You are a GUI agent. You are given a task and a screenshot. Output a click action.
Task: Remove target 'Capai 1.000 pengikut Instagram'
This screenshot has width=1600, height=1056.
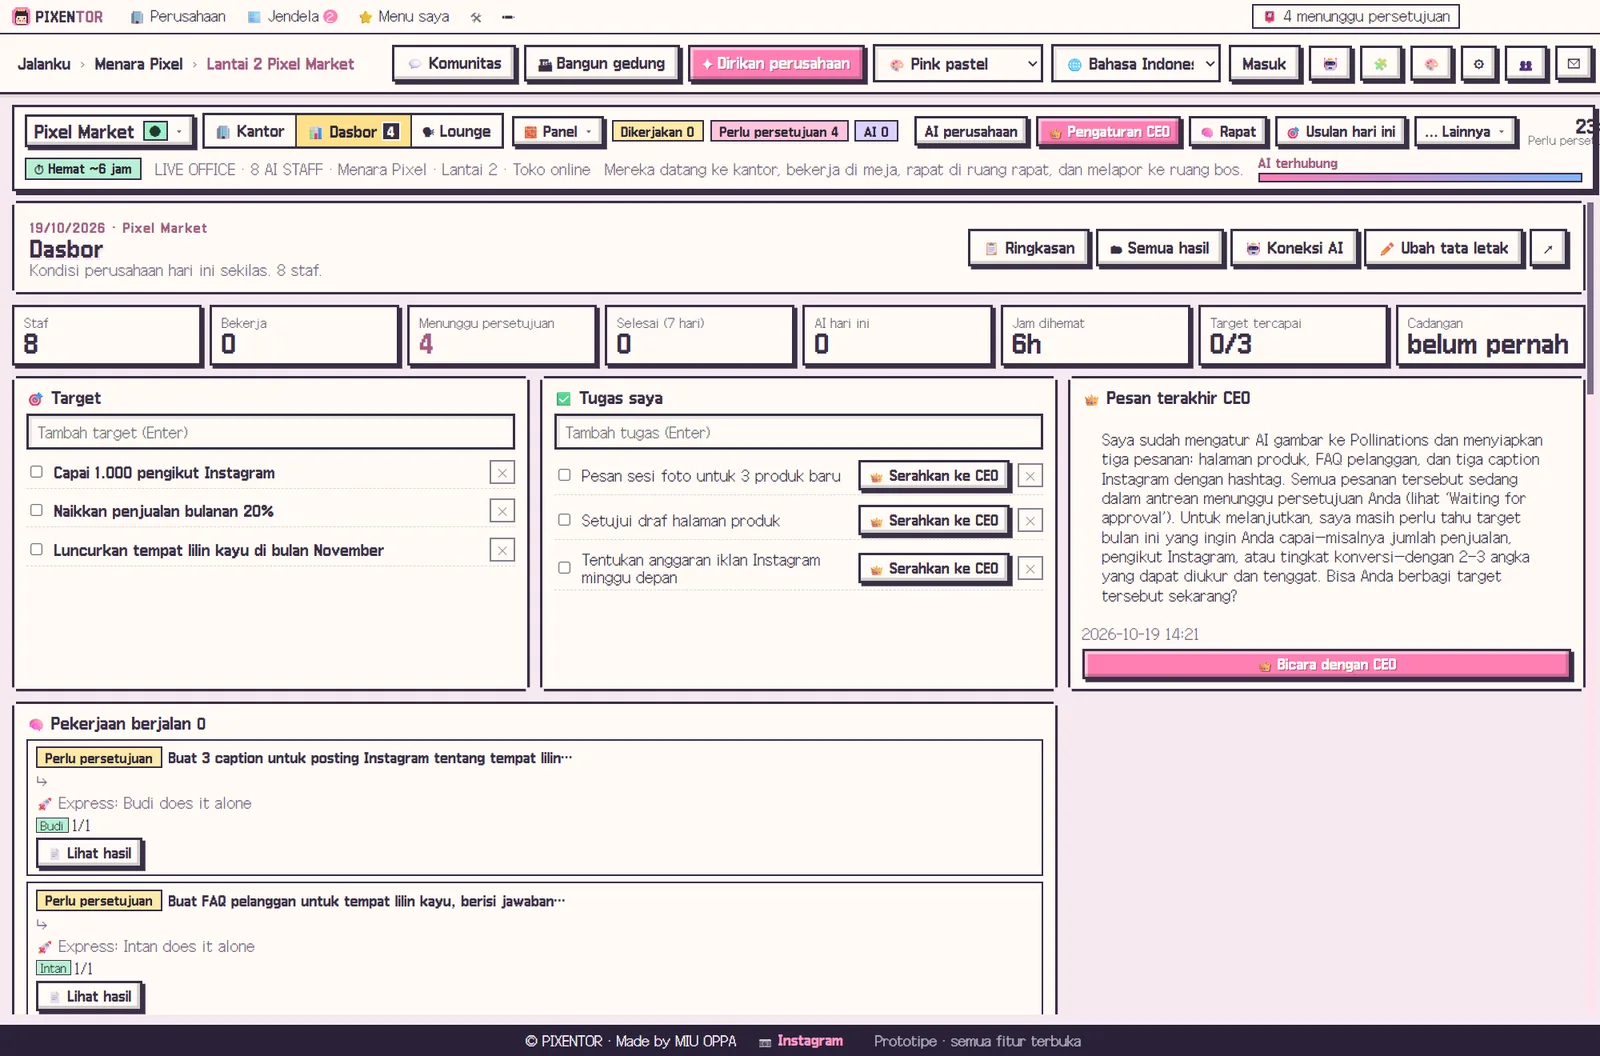[x=502, y=473]
